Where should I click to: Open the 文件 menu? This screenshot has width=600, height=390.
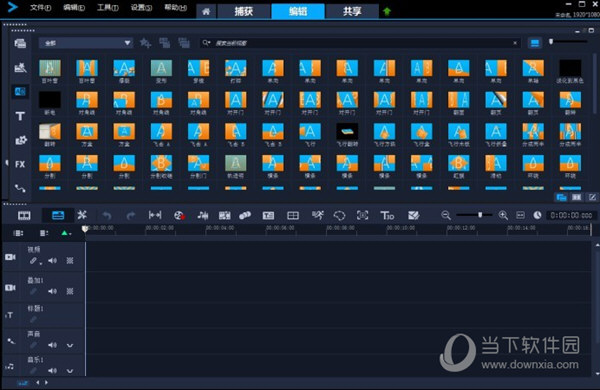40,7
